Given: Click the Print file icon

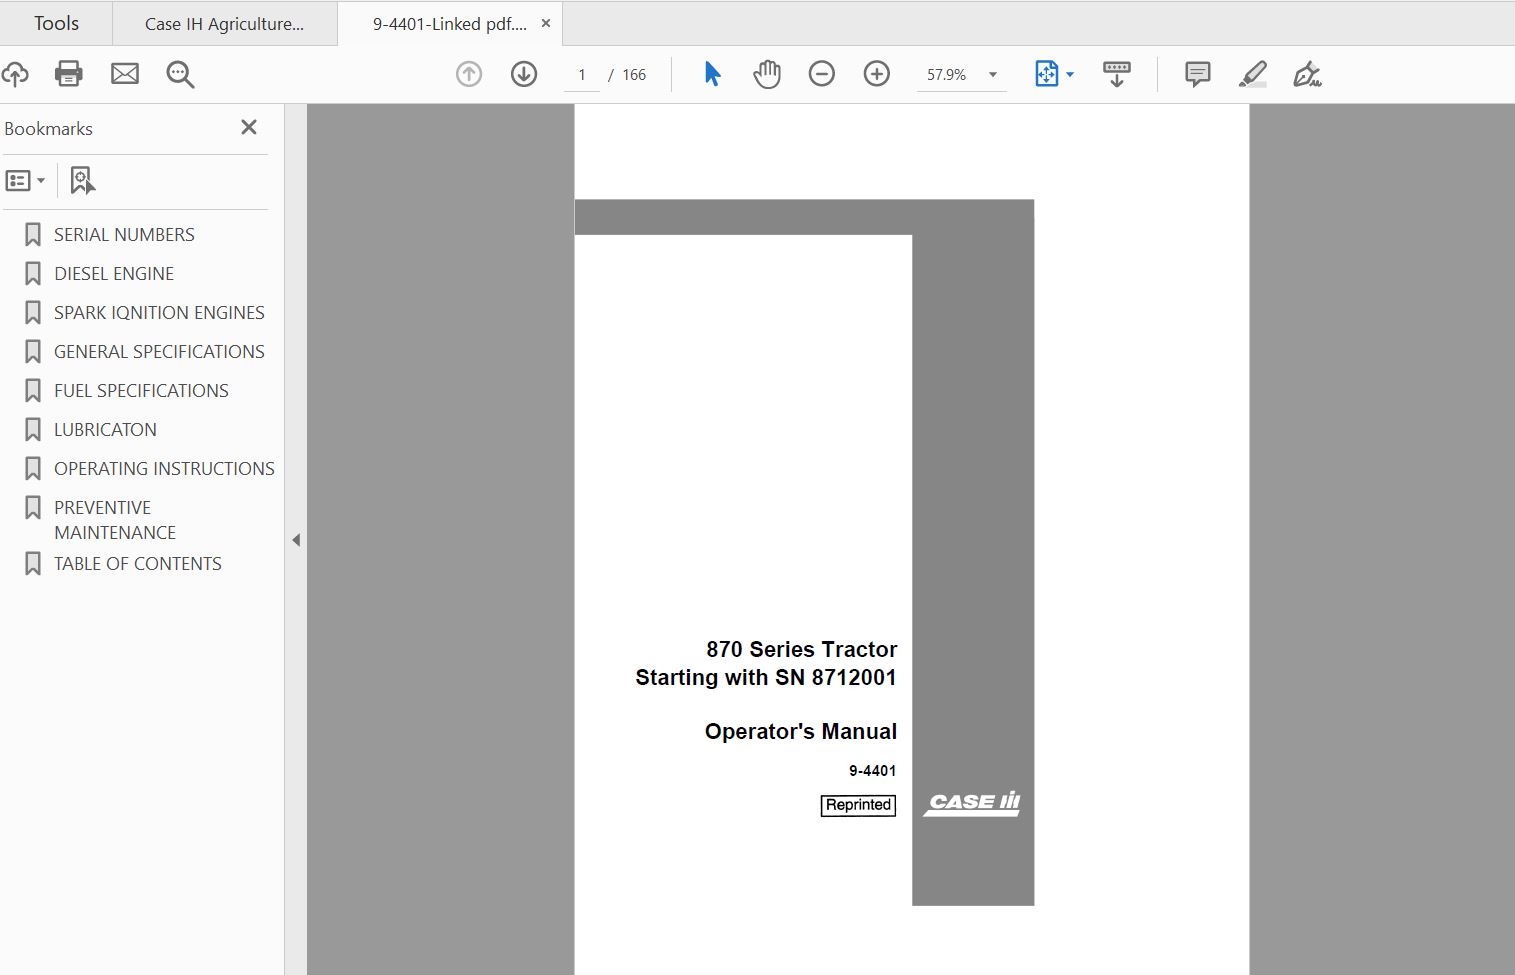Looking at the screenshot, I should coord(69,74).
